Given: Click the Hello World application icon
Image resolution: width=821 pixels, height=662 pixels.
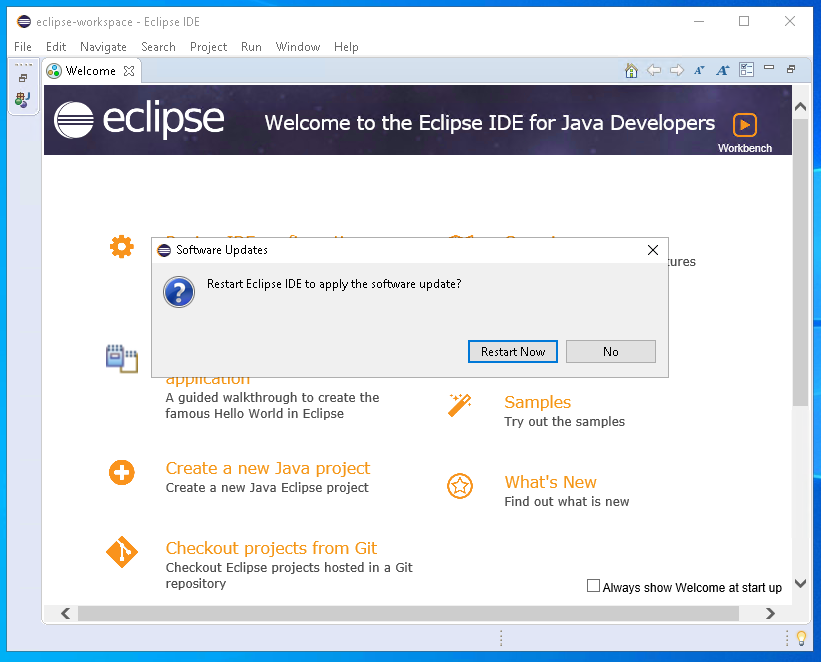Looking at the screenshot, I should 121,359.
